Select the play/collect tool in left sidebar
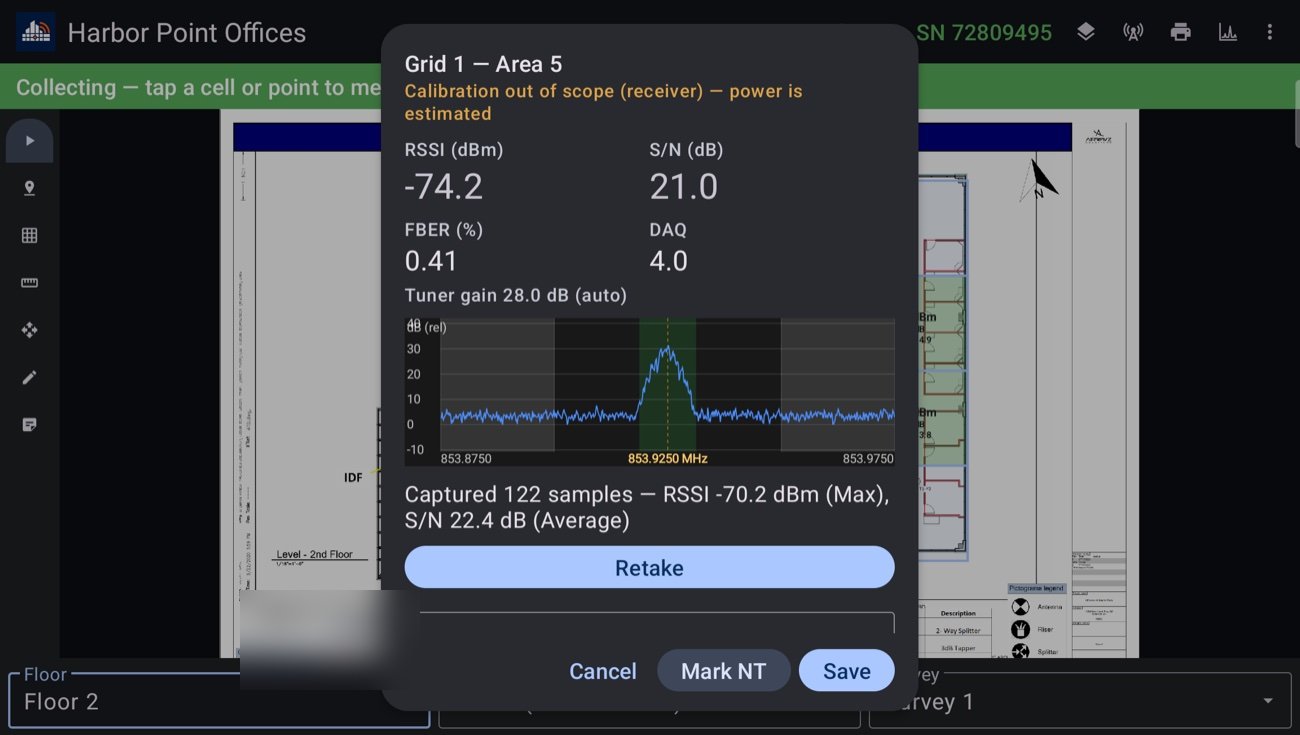This screenshot has width=1300, height=735. tap(29, 141)
